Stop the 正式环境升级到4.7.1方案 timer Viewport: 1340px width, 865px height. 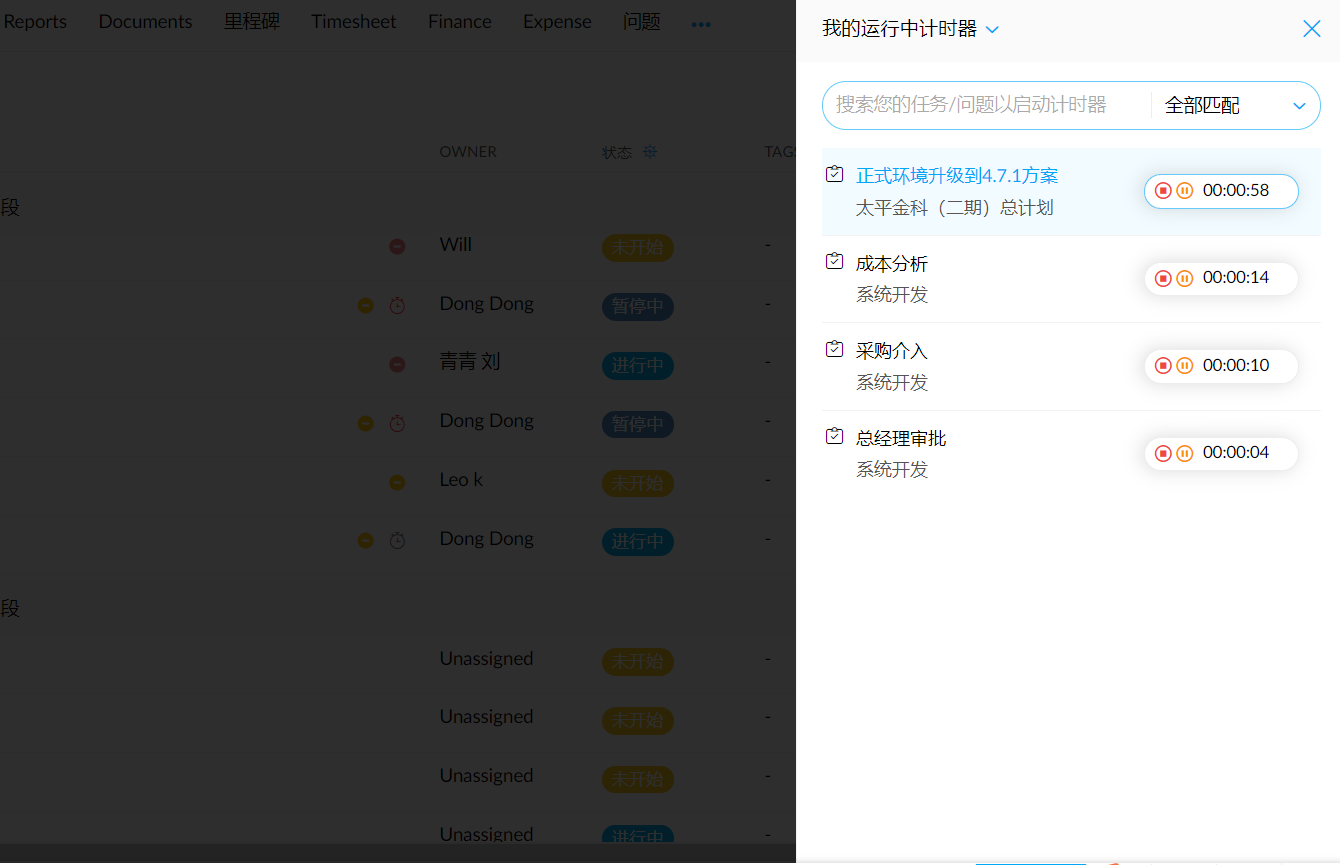pos(1163,191)
